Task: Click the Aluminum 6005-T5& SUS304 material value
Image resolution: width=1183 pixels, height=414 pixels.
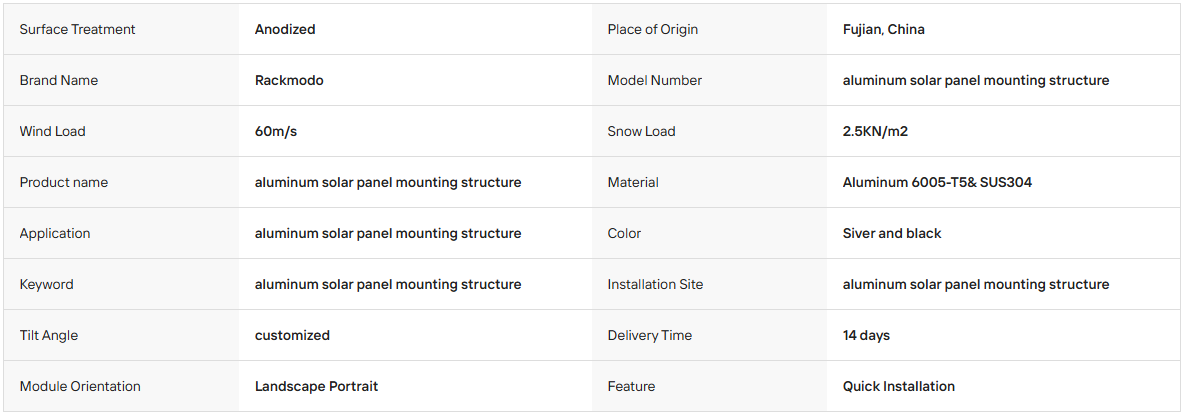Action: pos(937,182)
